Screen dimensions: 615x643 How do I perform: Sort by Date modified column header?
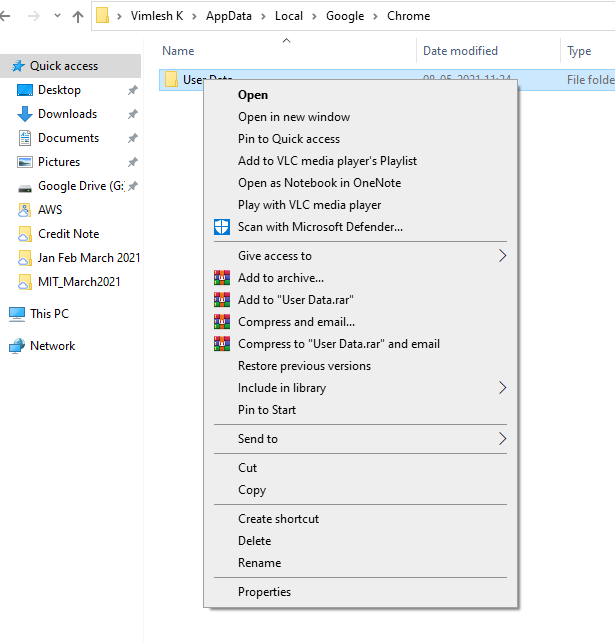point(460,51)
